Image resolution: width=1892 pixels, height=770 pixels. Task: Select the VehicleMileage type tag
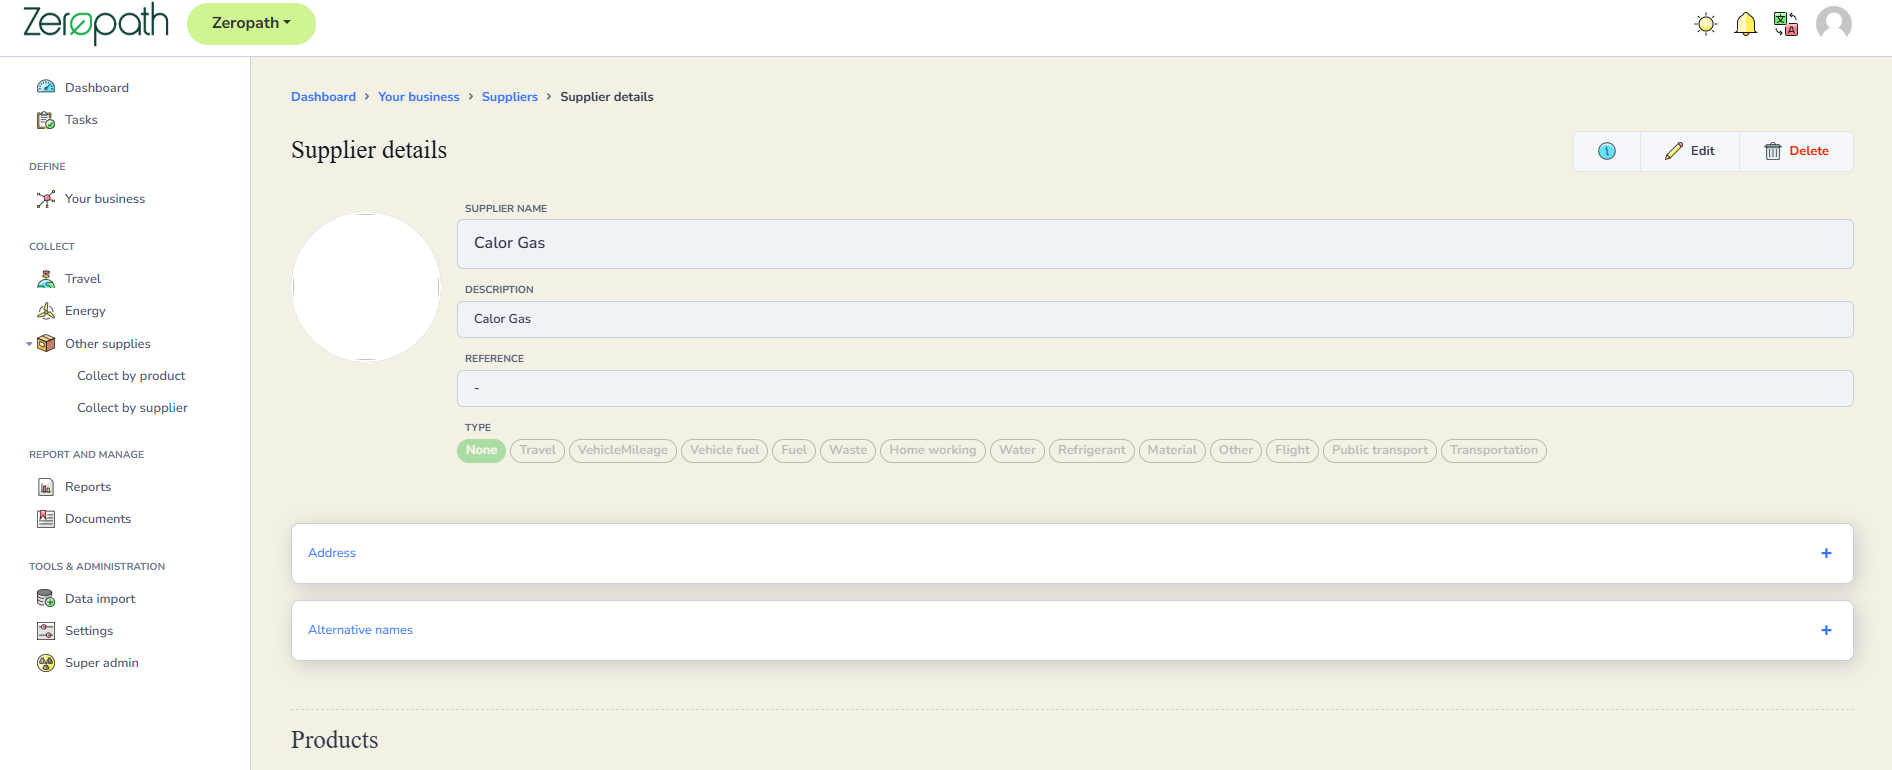[x=622, y=450]
